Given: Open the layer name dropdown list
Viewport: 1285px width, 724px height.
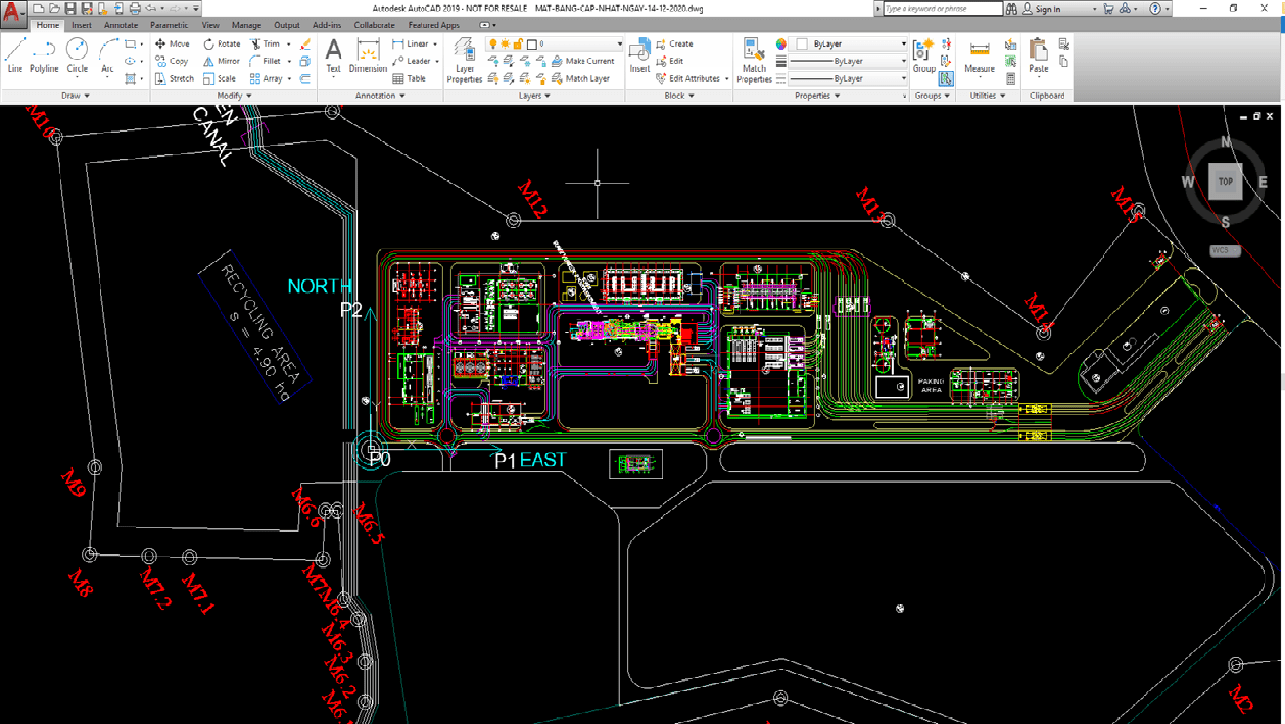Looking at the screenshot, I should [x=619, y=44].
